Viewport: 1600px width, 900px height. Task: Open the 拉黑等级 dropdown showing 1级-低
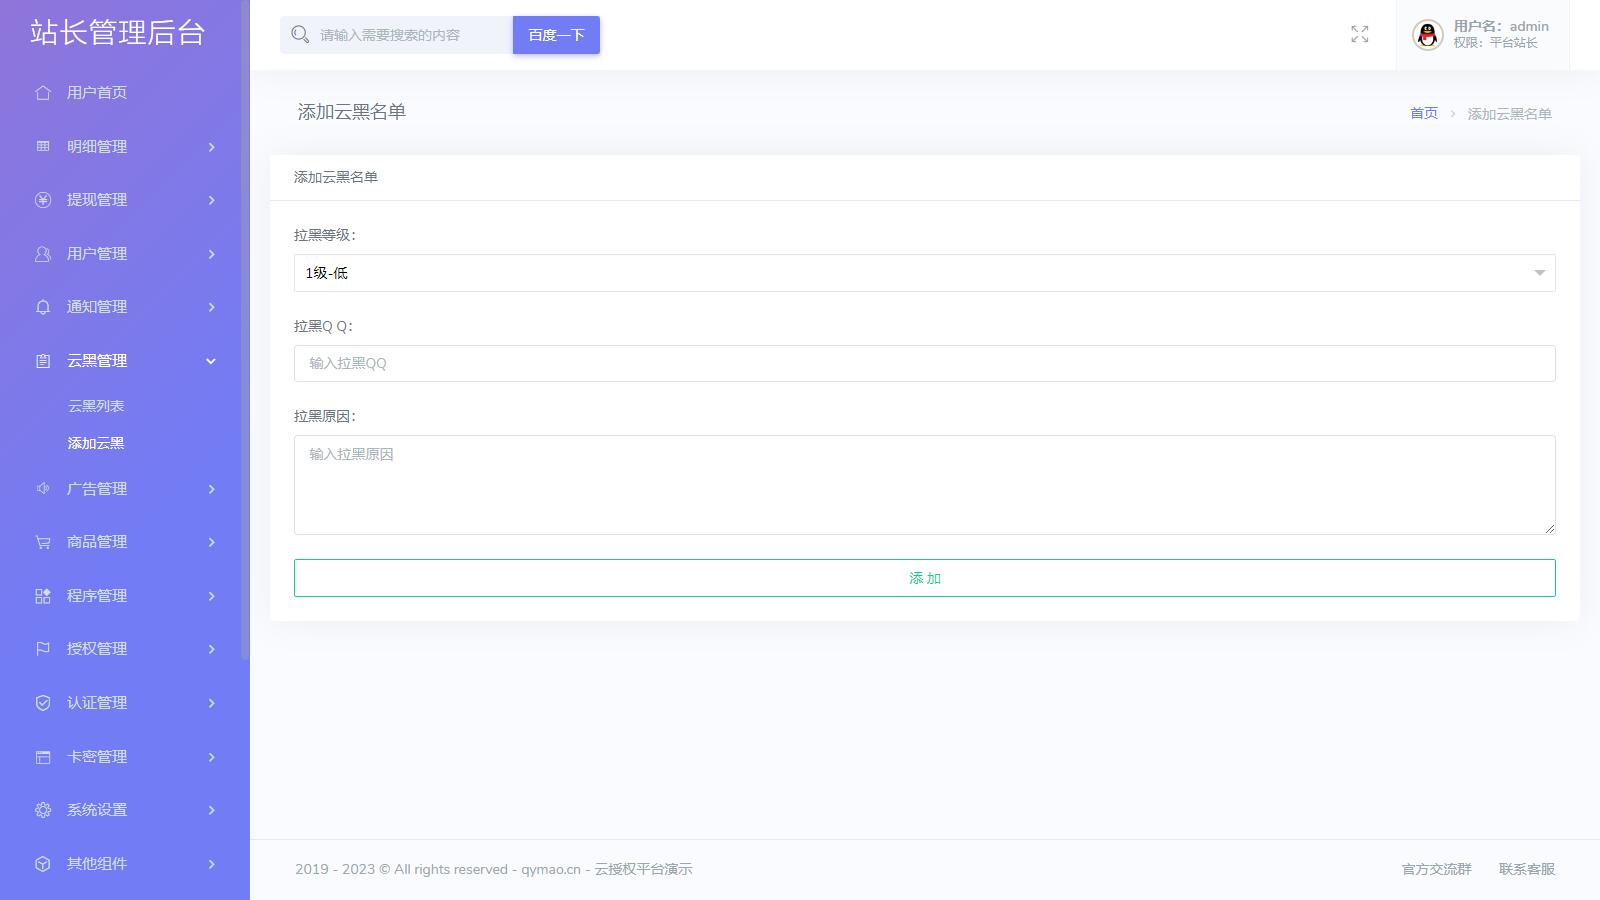pyautogui.click(x=924, y=273)
